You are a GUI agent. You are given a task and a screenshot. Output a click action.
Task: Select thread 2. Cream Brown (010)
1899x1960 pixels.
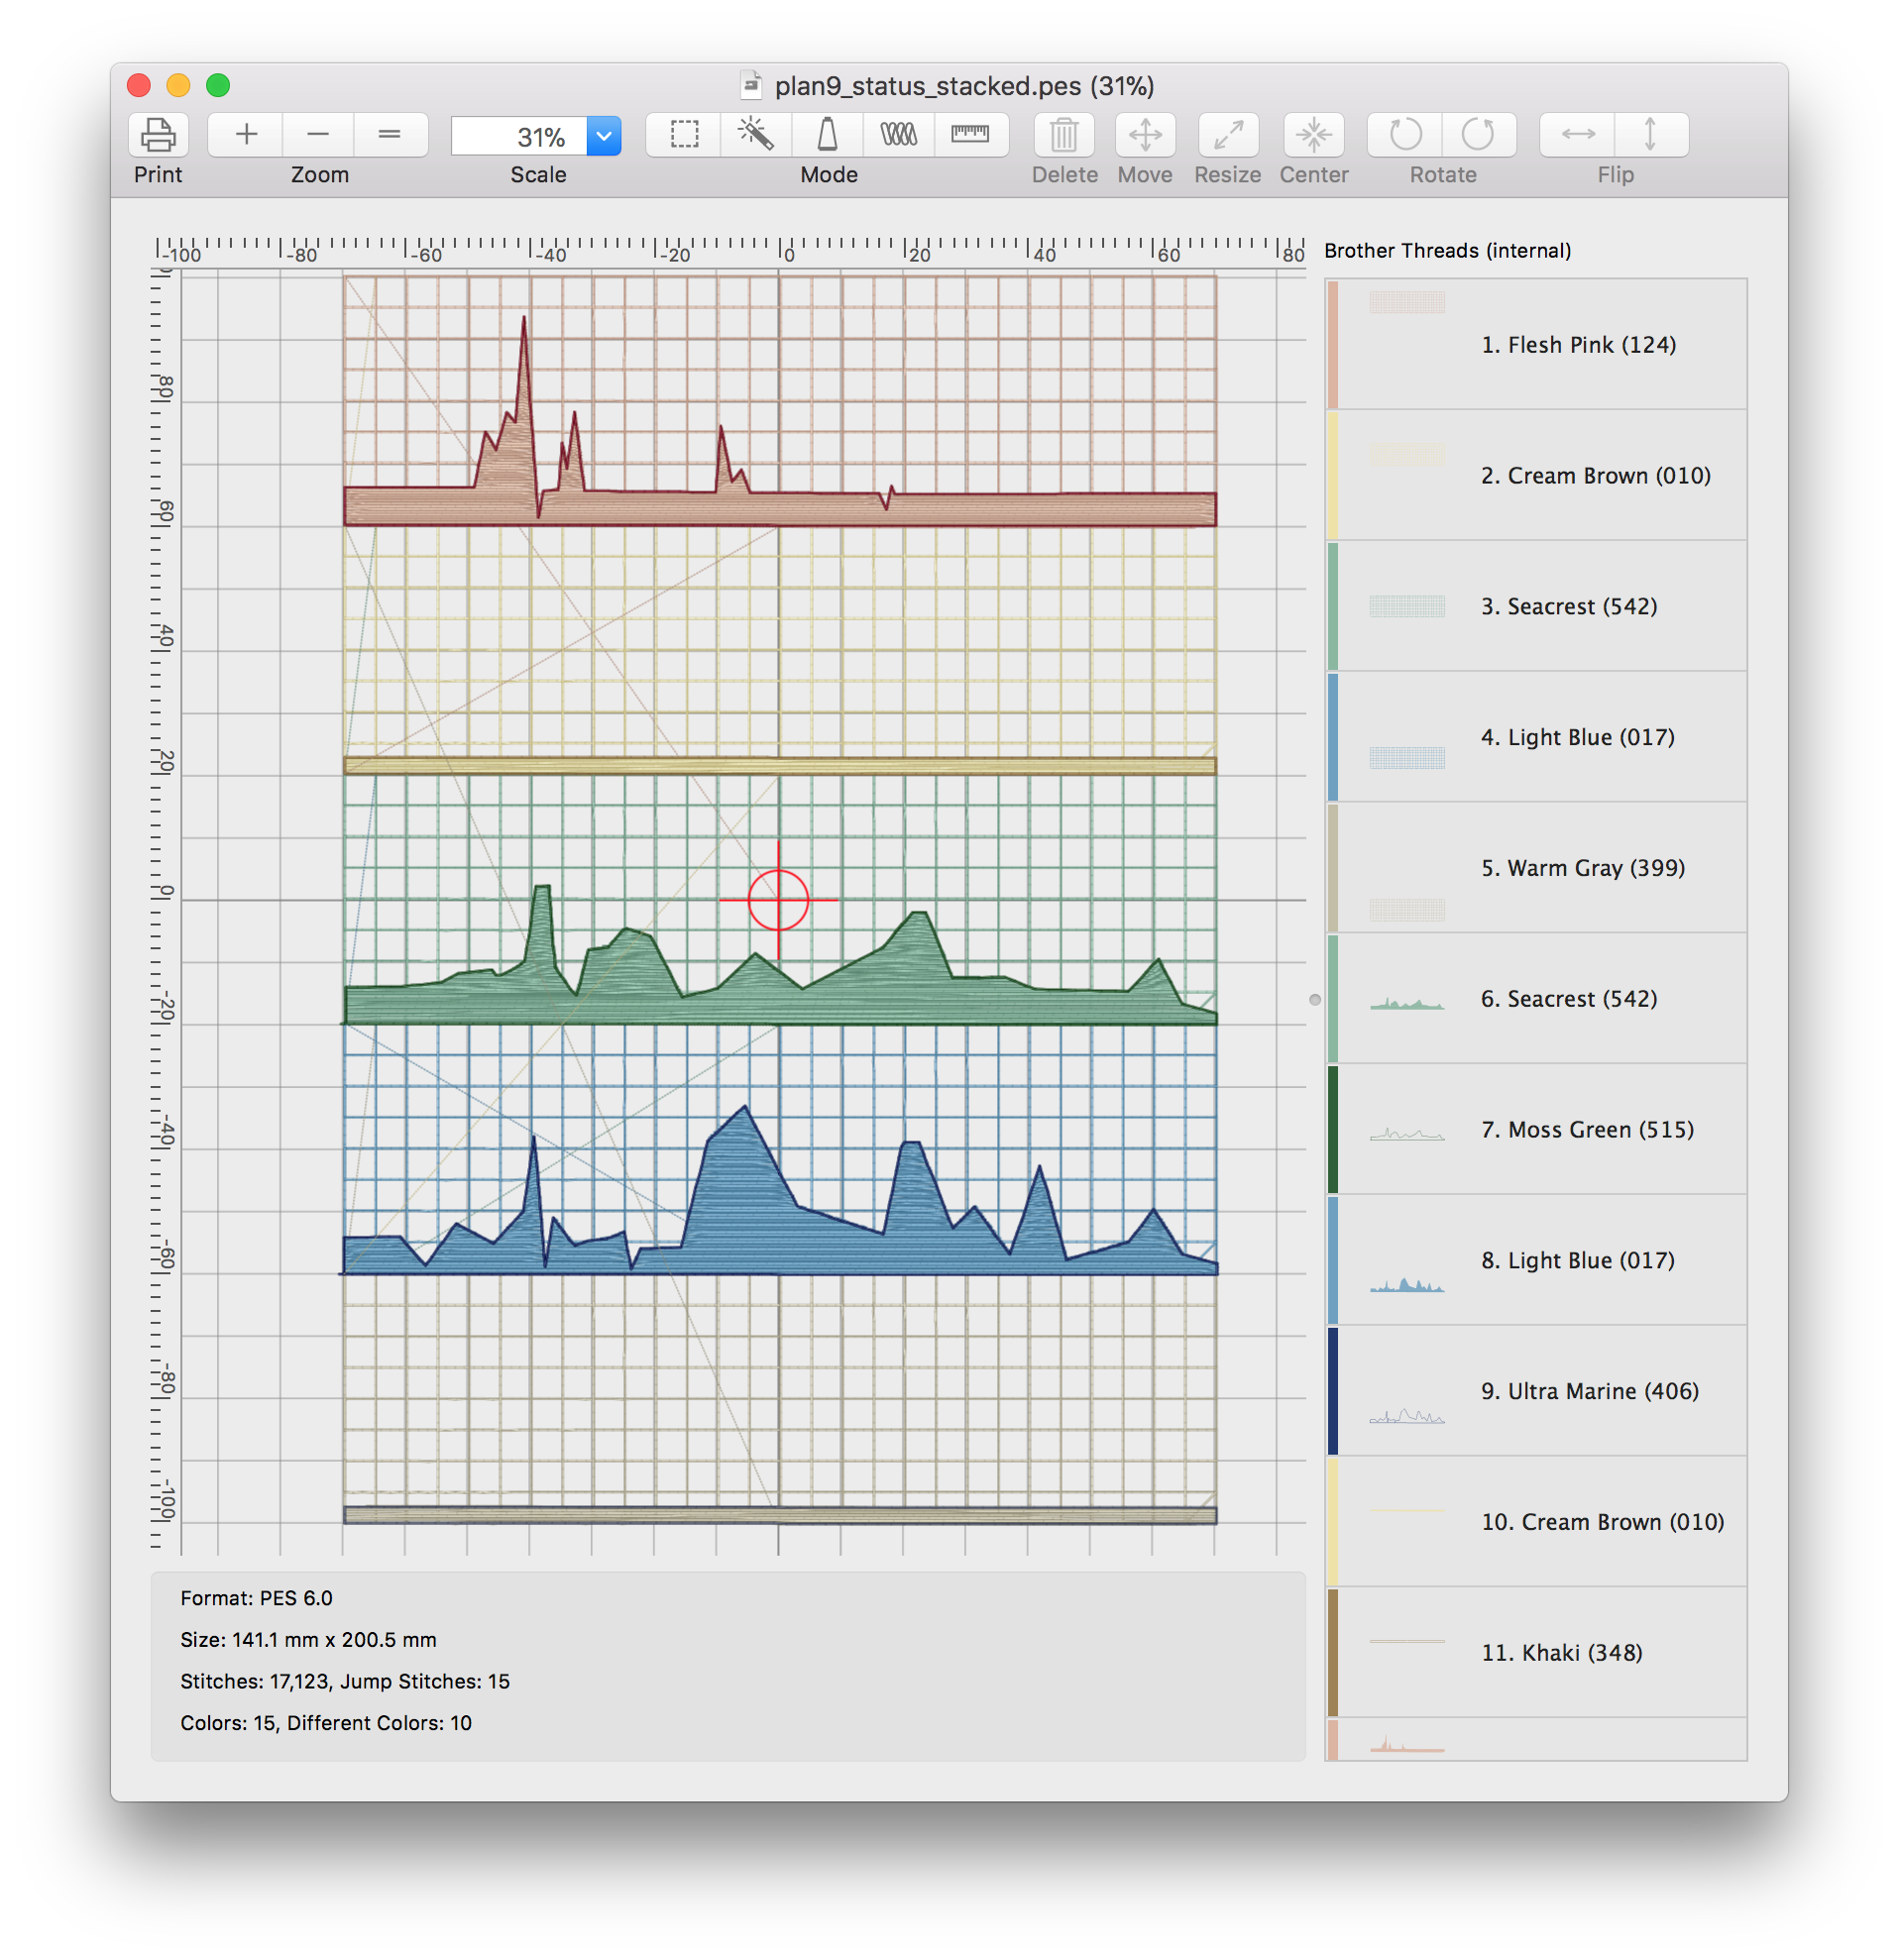[1536, 475]
